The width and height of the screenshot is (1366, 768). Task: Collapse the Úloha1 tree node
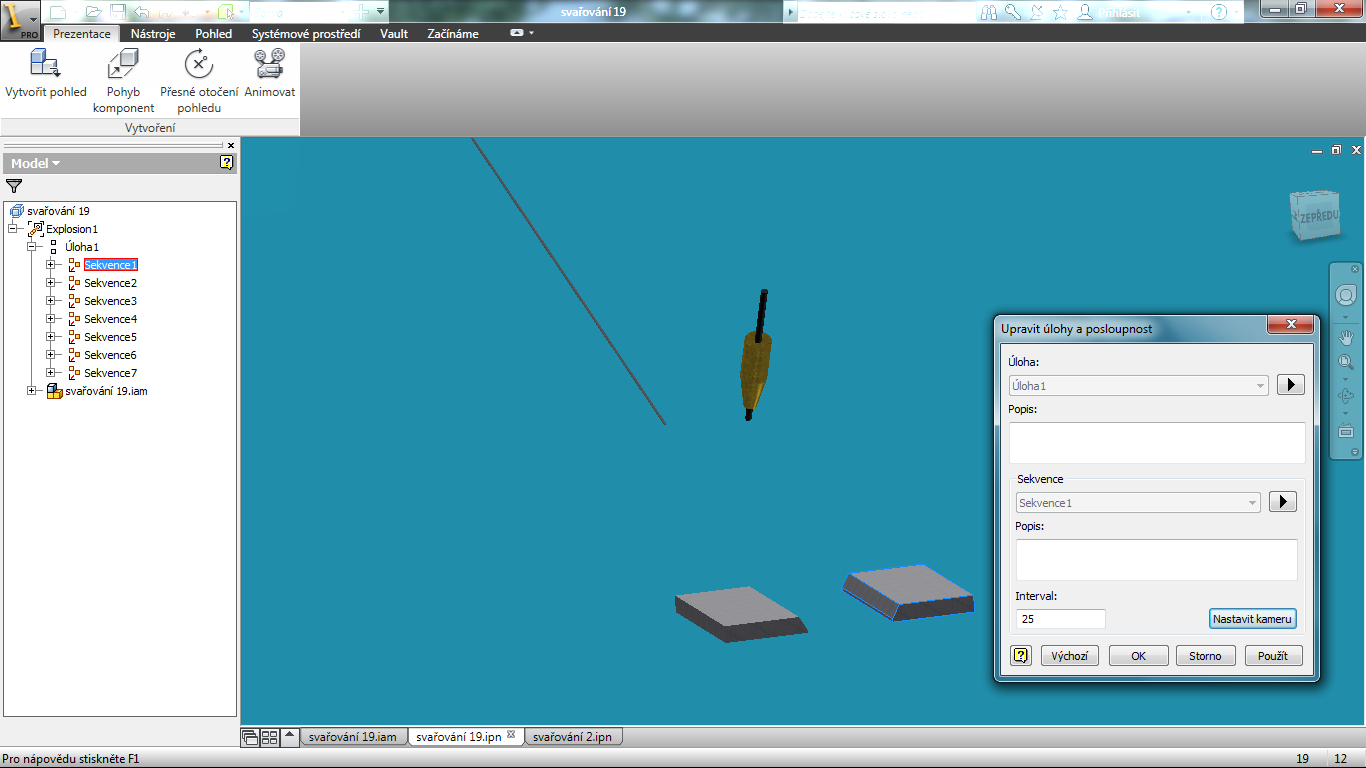[x=31, y=247]
